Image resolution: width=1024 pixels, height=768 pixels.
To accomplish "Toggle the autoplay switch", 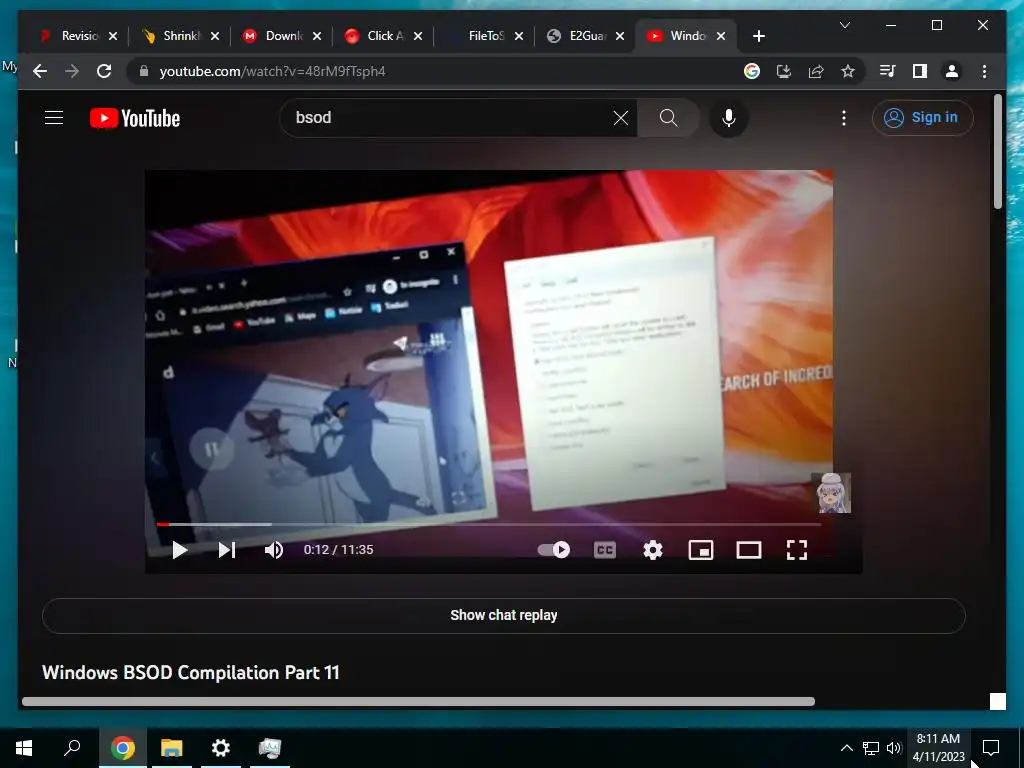I will tap(554, 550).
